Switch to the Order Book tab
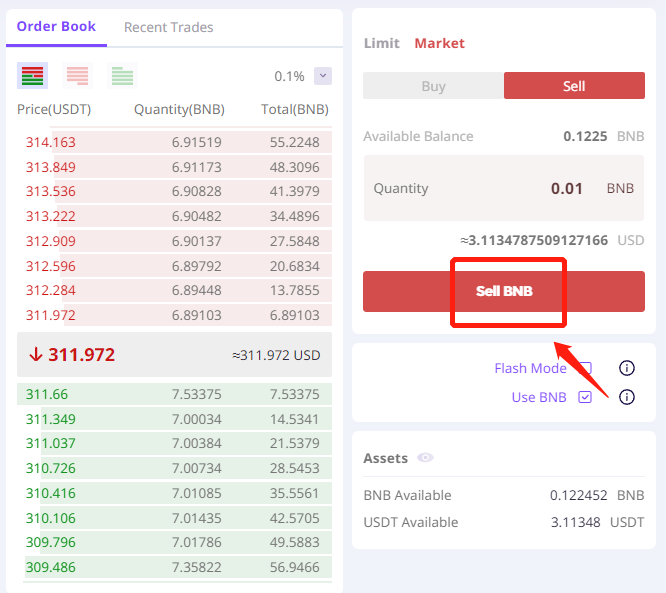The image size is (666, 593). click(56, 26)
